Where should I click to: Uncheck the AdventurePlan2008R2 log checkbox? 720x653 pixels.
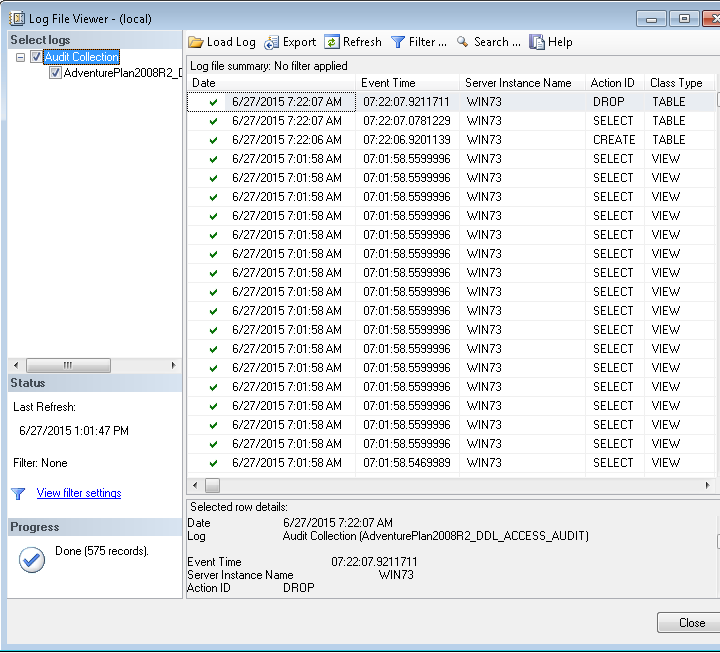click(56, 73)
